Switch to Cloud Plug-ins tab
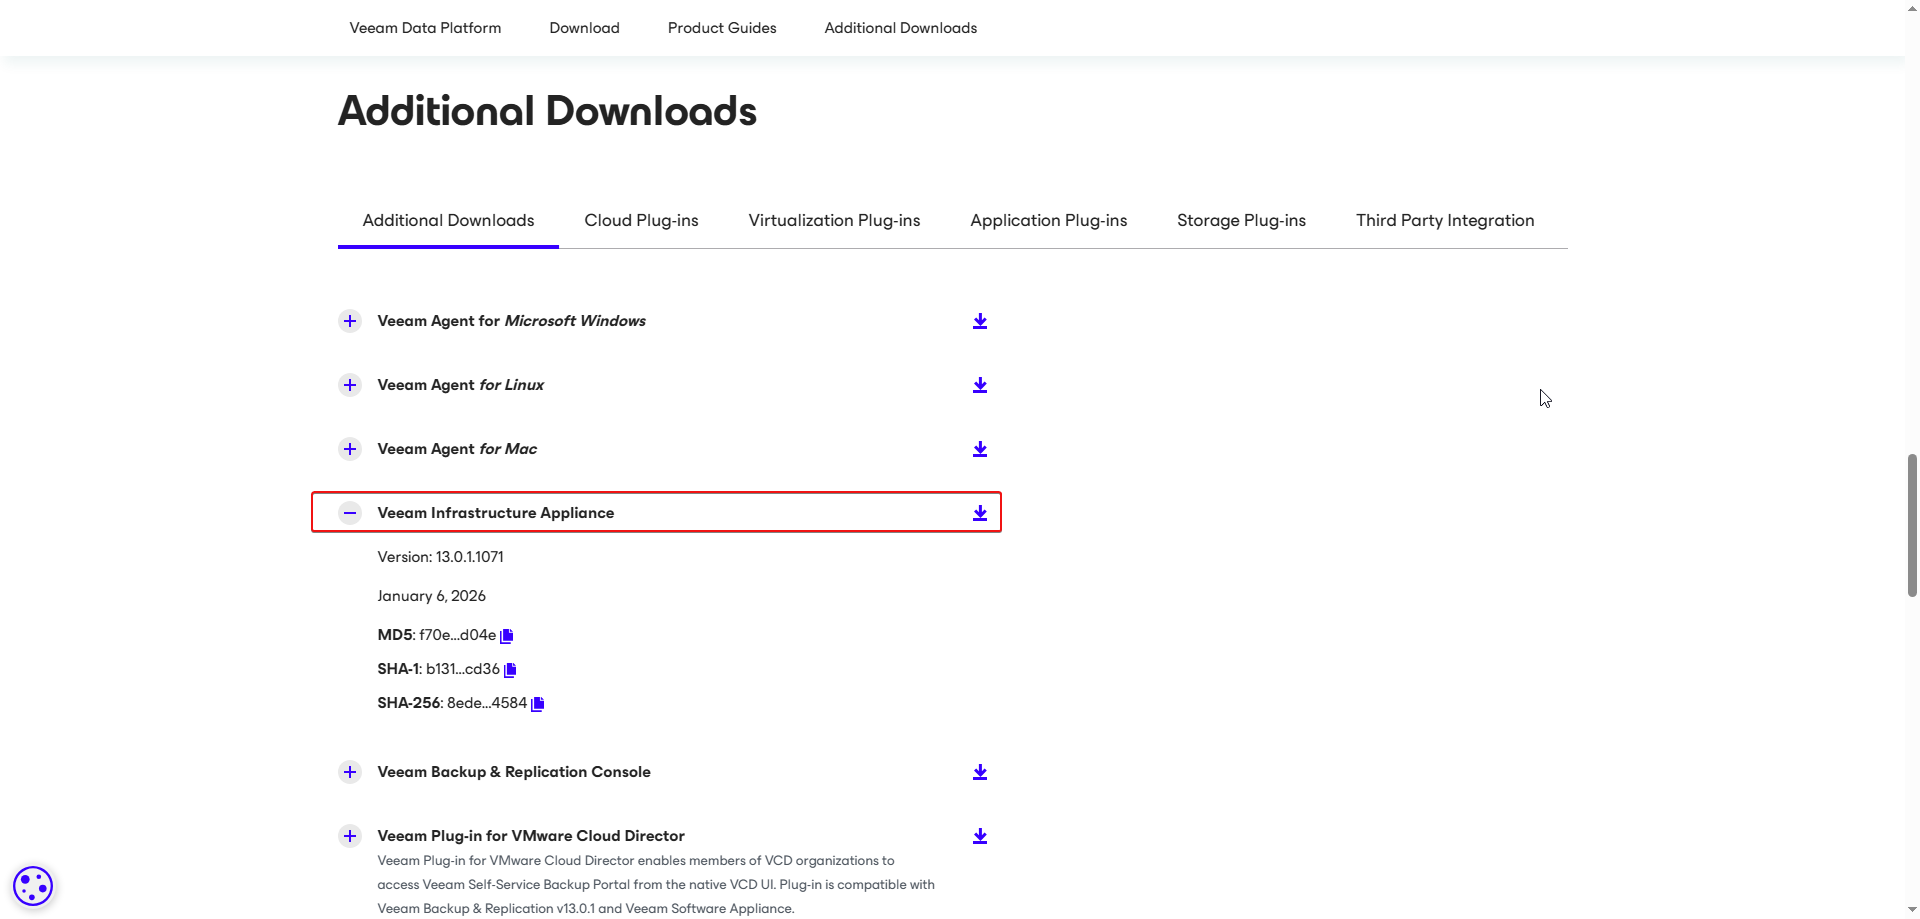 tap(641, 220)
